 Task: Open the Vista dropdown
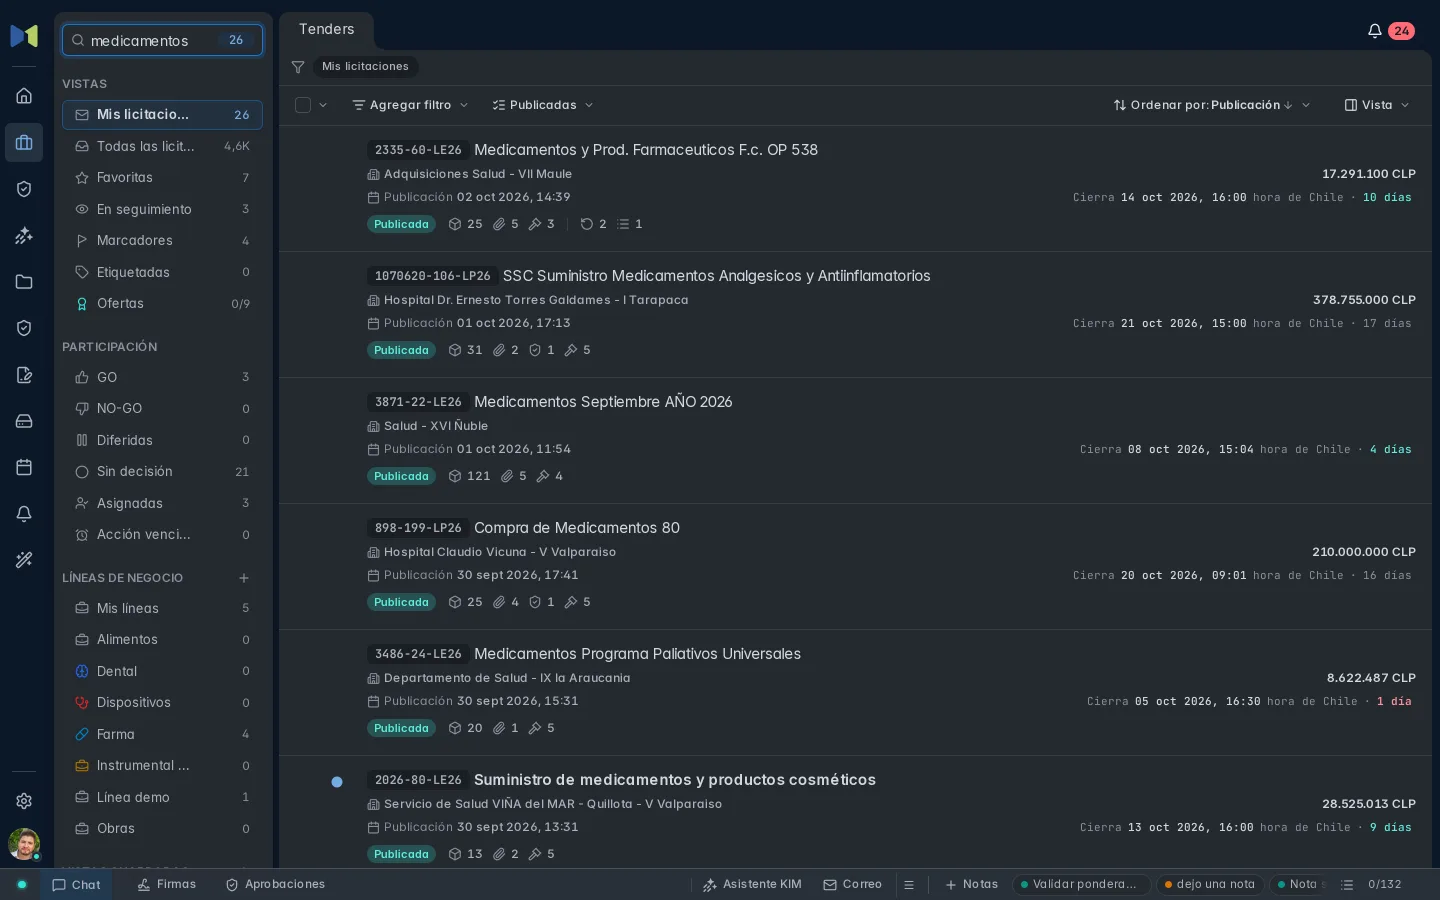[x=1377, y=105]
